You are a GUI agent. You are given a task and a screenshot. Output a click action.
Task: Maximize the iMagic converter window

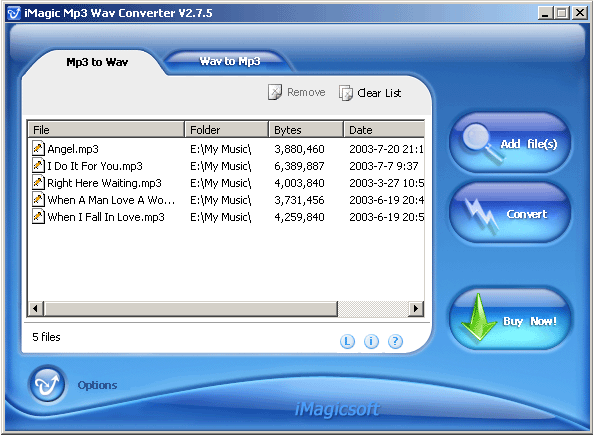562,13
